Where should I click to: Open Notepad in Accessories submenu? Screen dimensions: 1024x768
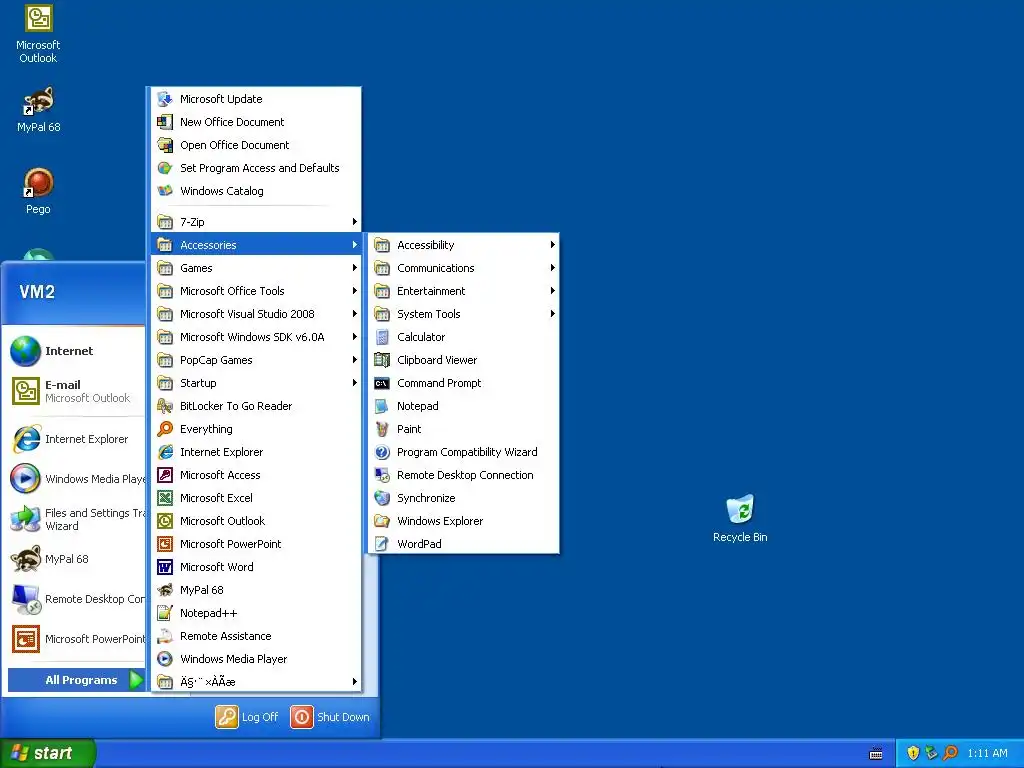click(464, 406)
